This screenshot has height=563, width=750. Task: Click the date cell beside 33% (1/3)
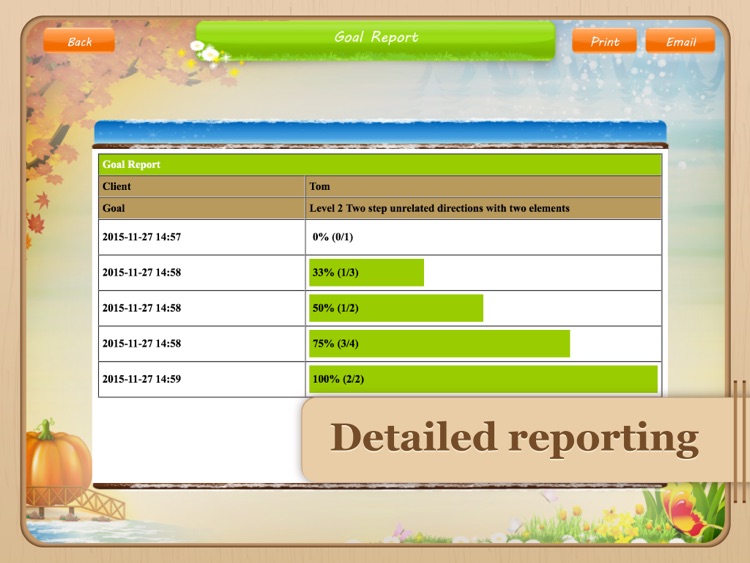pyautogui.click(x=201, y=273)
